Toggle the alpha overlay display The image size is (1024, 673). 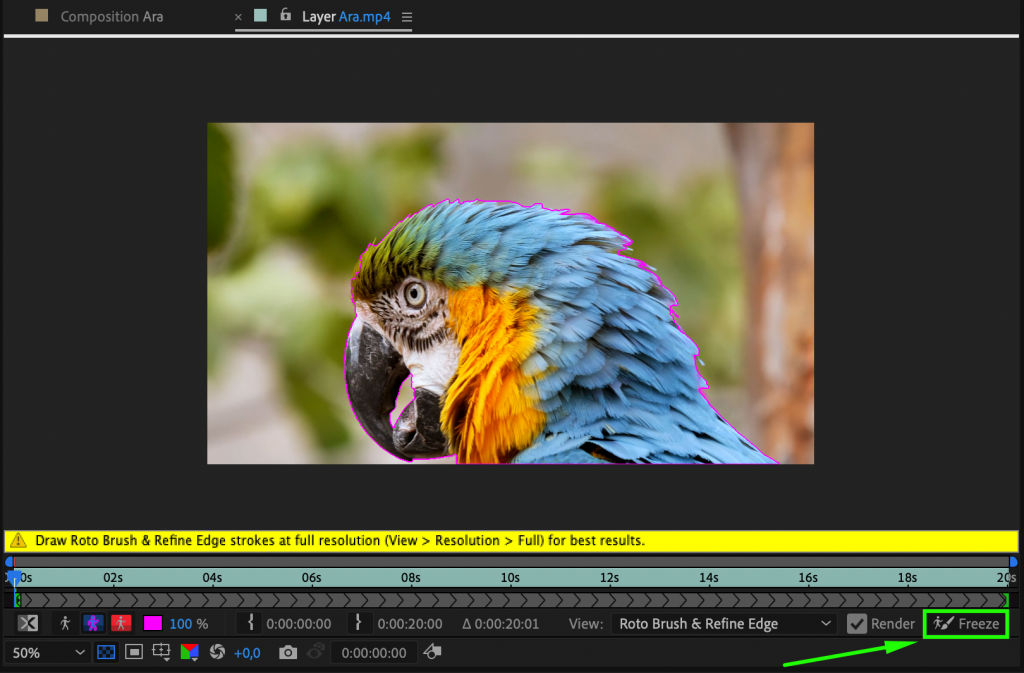121,623
